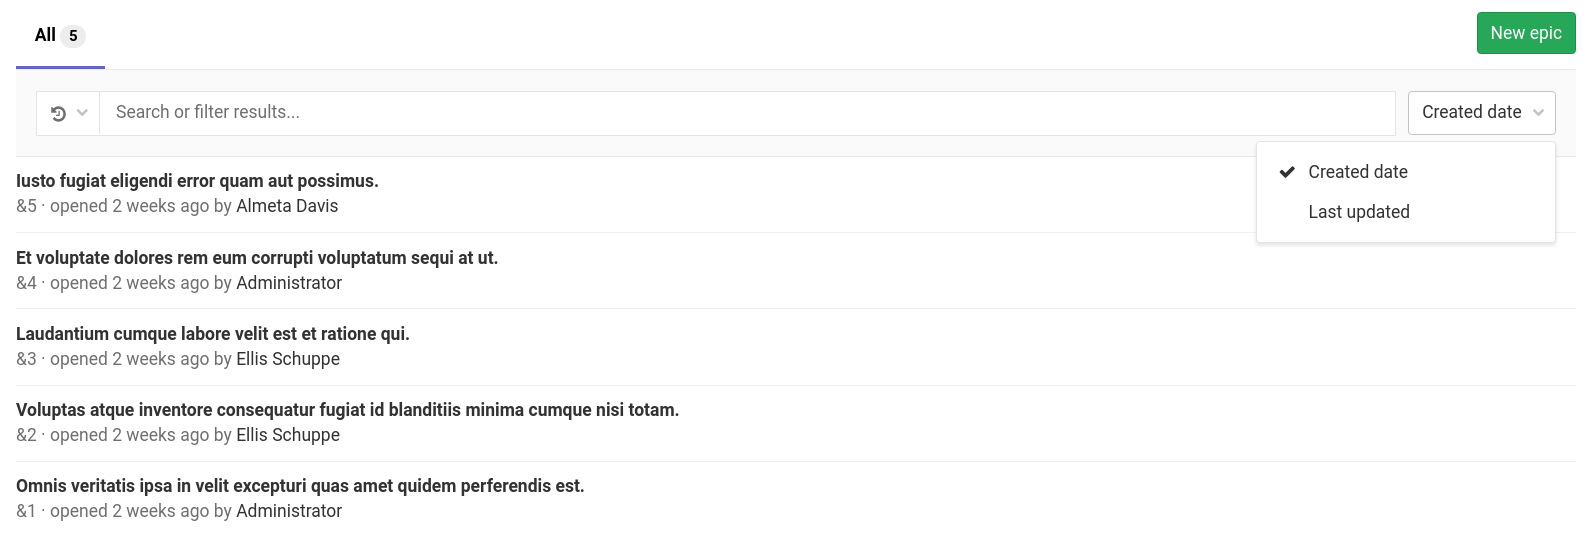Select Created date sort option
Image resolution: width=1594 pixels, height=545 pixels.
coord(1357,172)
